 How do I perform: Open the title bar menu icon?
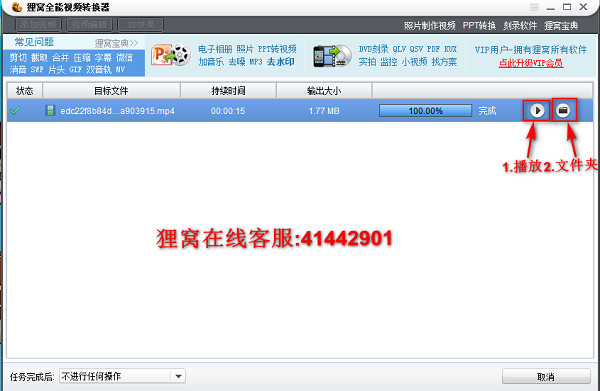(534, 7)
